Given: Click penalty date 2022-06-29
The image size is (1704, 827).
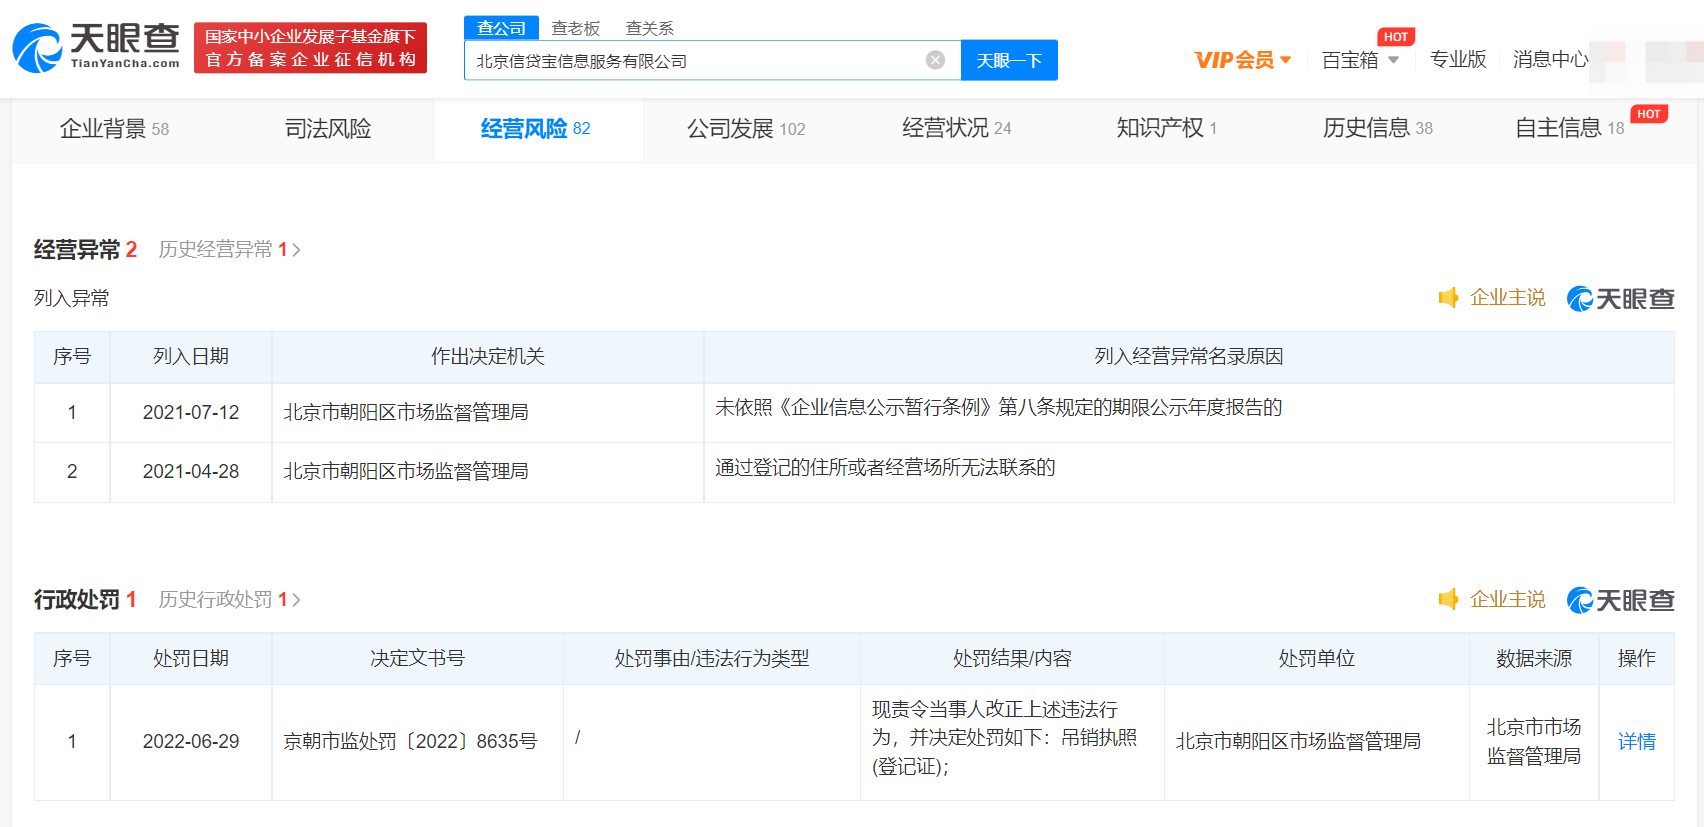Looking at the screenshot, I should 191,741.
